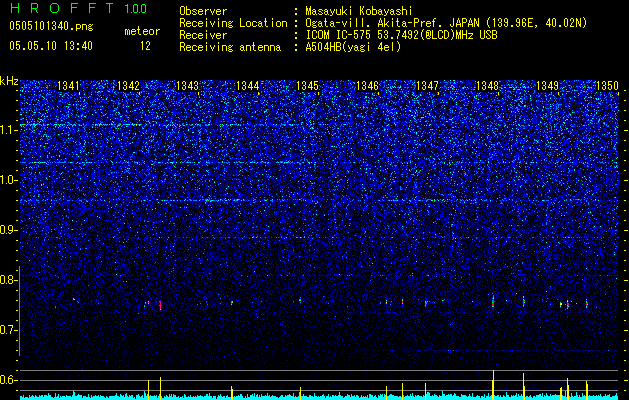
Task: Click the "Receiving Location" label
Action: [x=233, y=23]
